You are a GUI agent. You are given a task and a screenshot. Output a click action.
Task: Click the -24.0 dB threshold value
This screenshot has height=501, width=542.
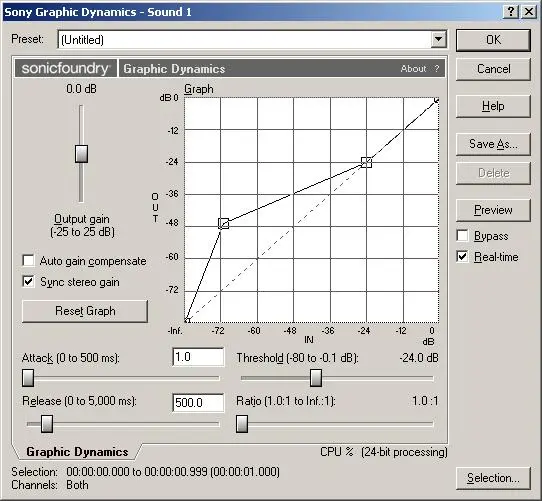(419, 358)
